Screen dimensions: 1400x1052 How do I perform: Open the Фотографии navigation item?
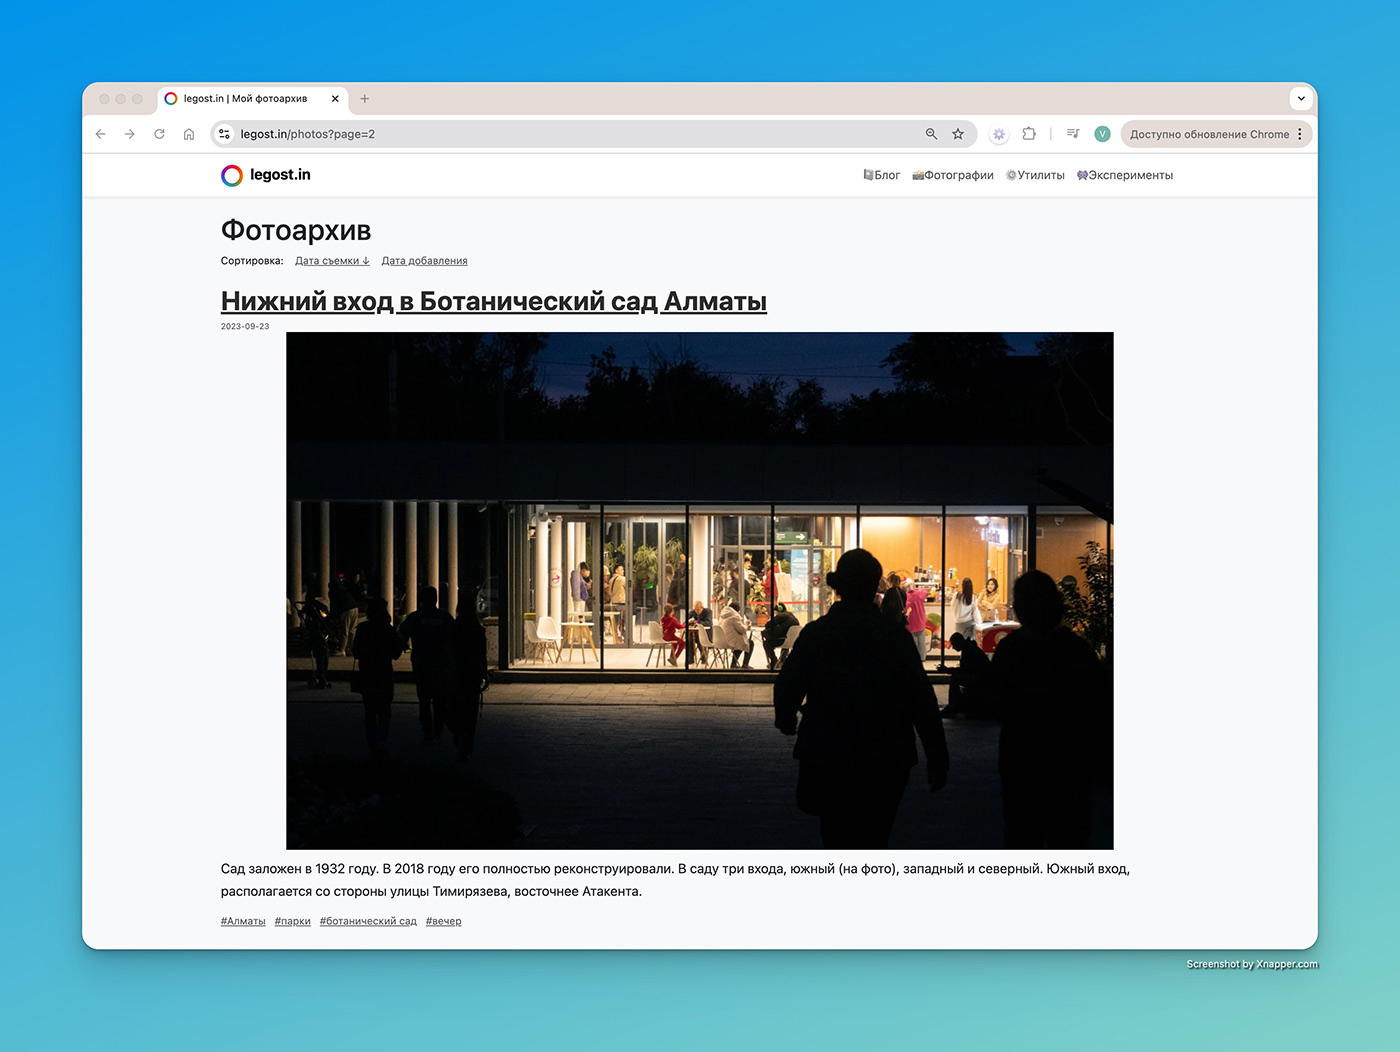(953, 175)
